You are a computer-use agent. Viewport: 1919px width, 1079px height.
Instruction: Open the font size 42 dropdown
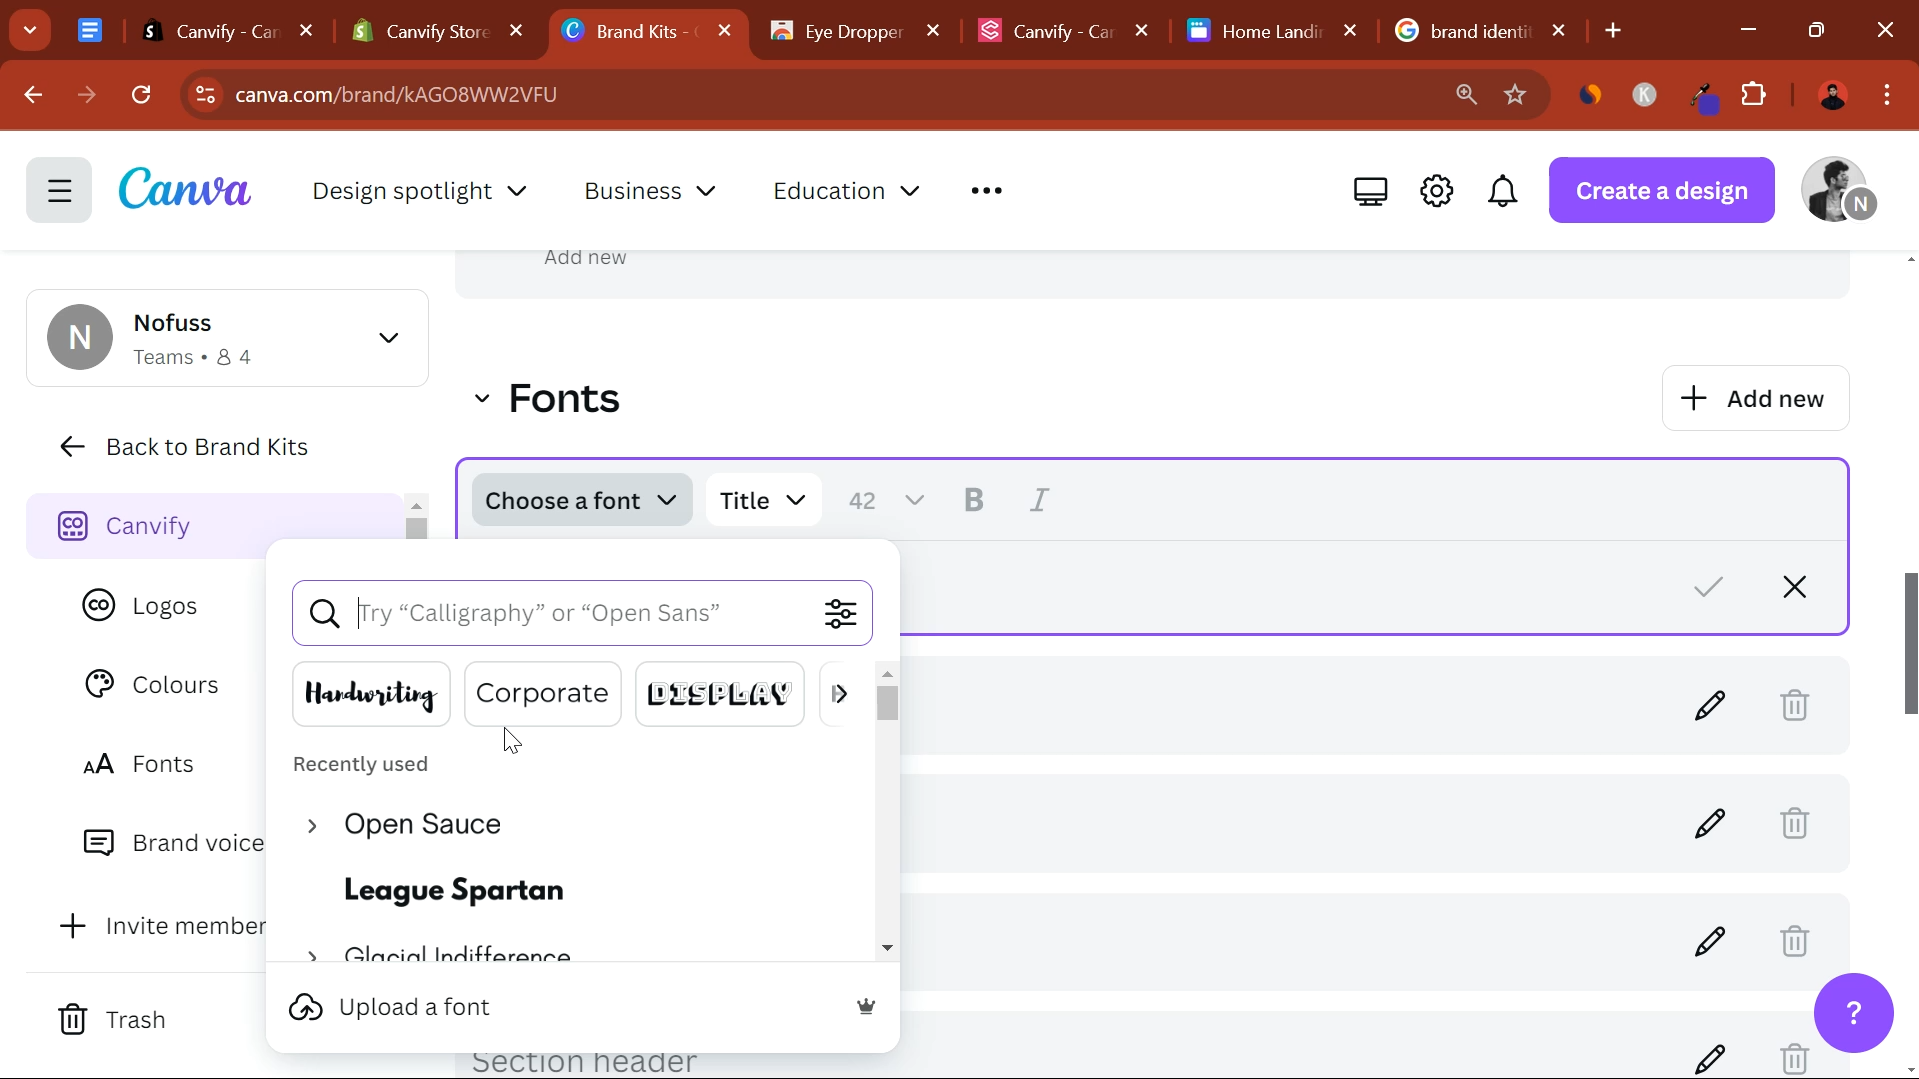tap(886, 500)
